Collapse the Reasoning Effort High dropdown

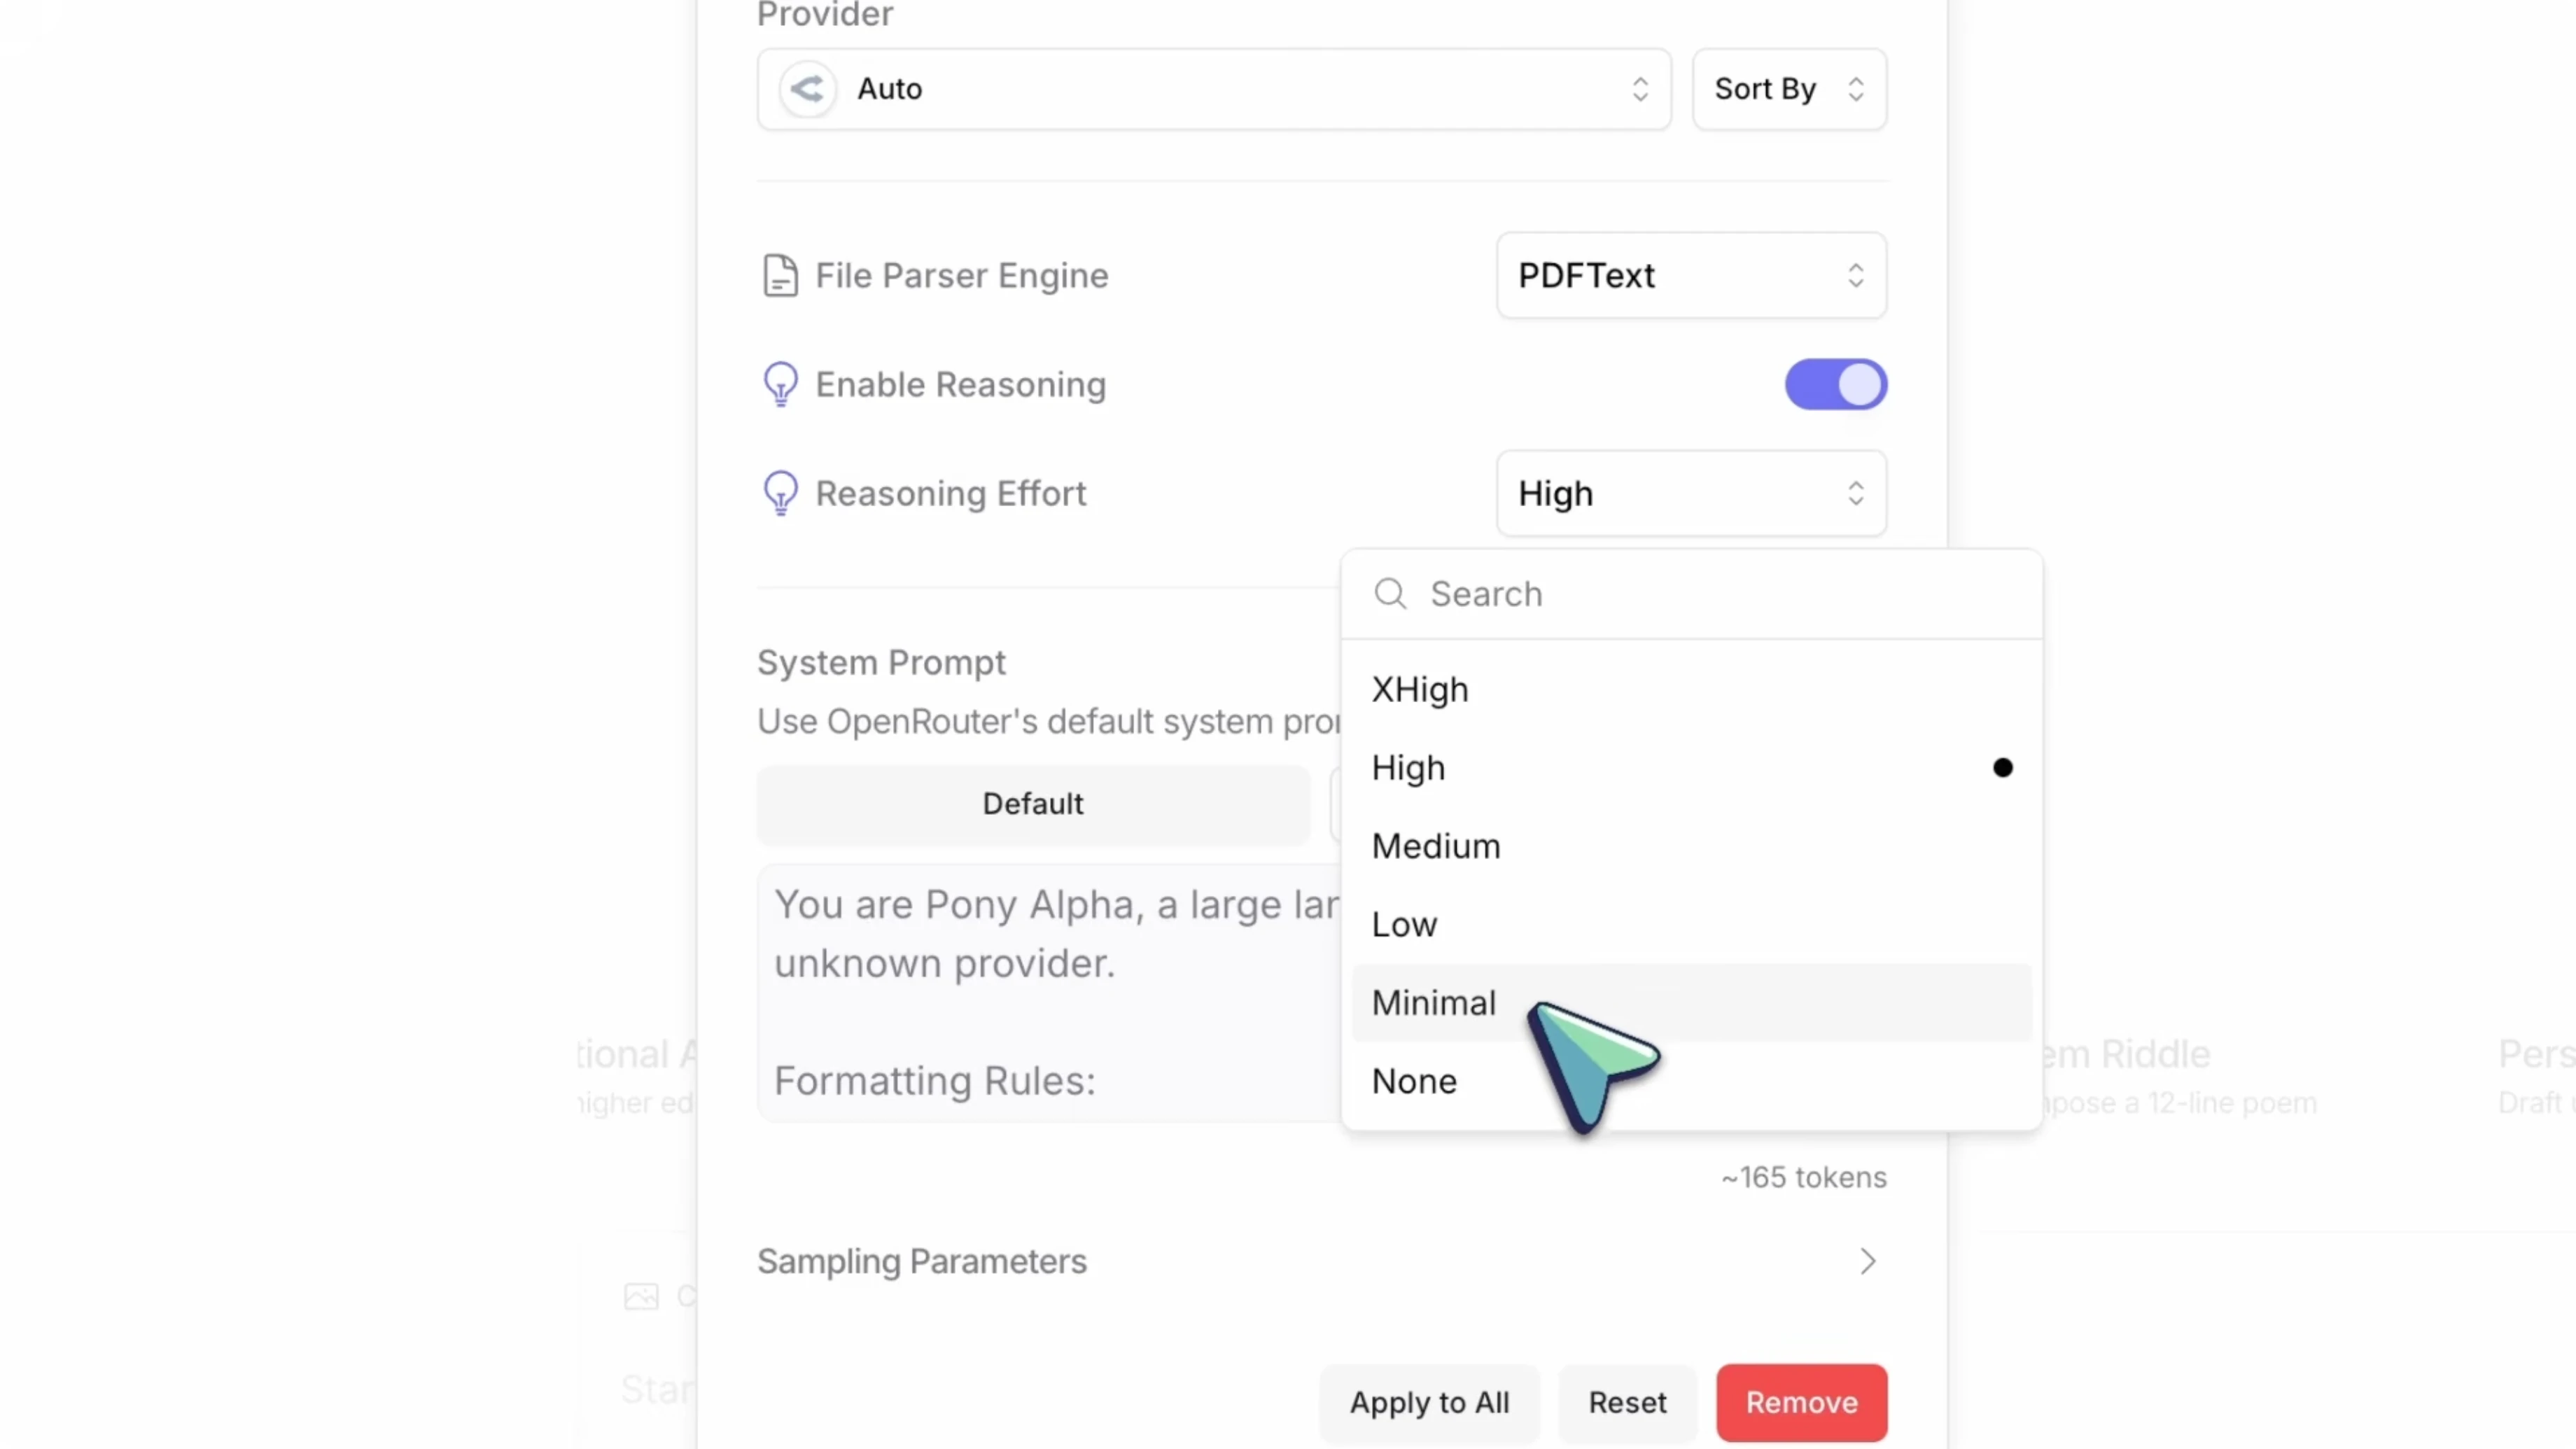(1691, 493)
